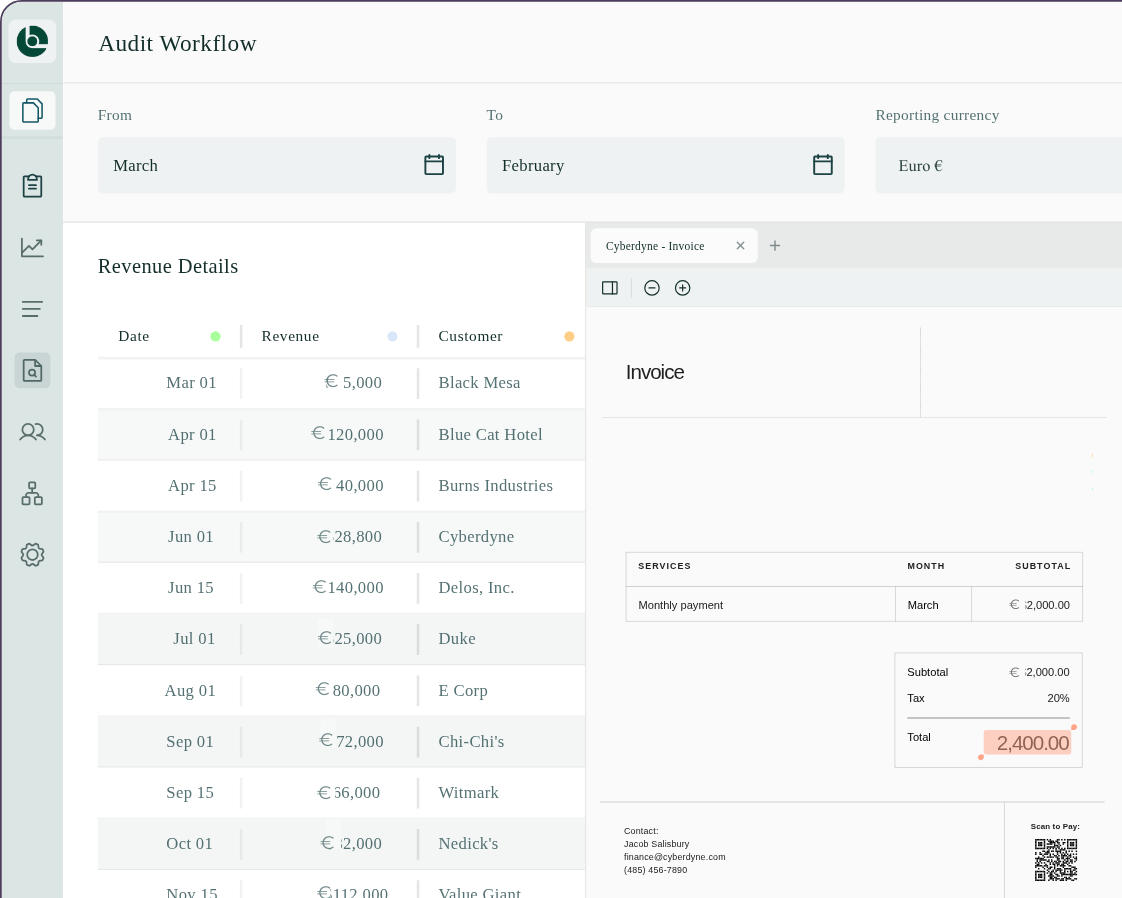This screenshot has height=898, width=1122.
Task: Click the zoom out minus icon
Action: click(652, 288)
